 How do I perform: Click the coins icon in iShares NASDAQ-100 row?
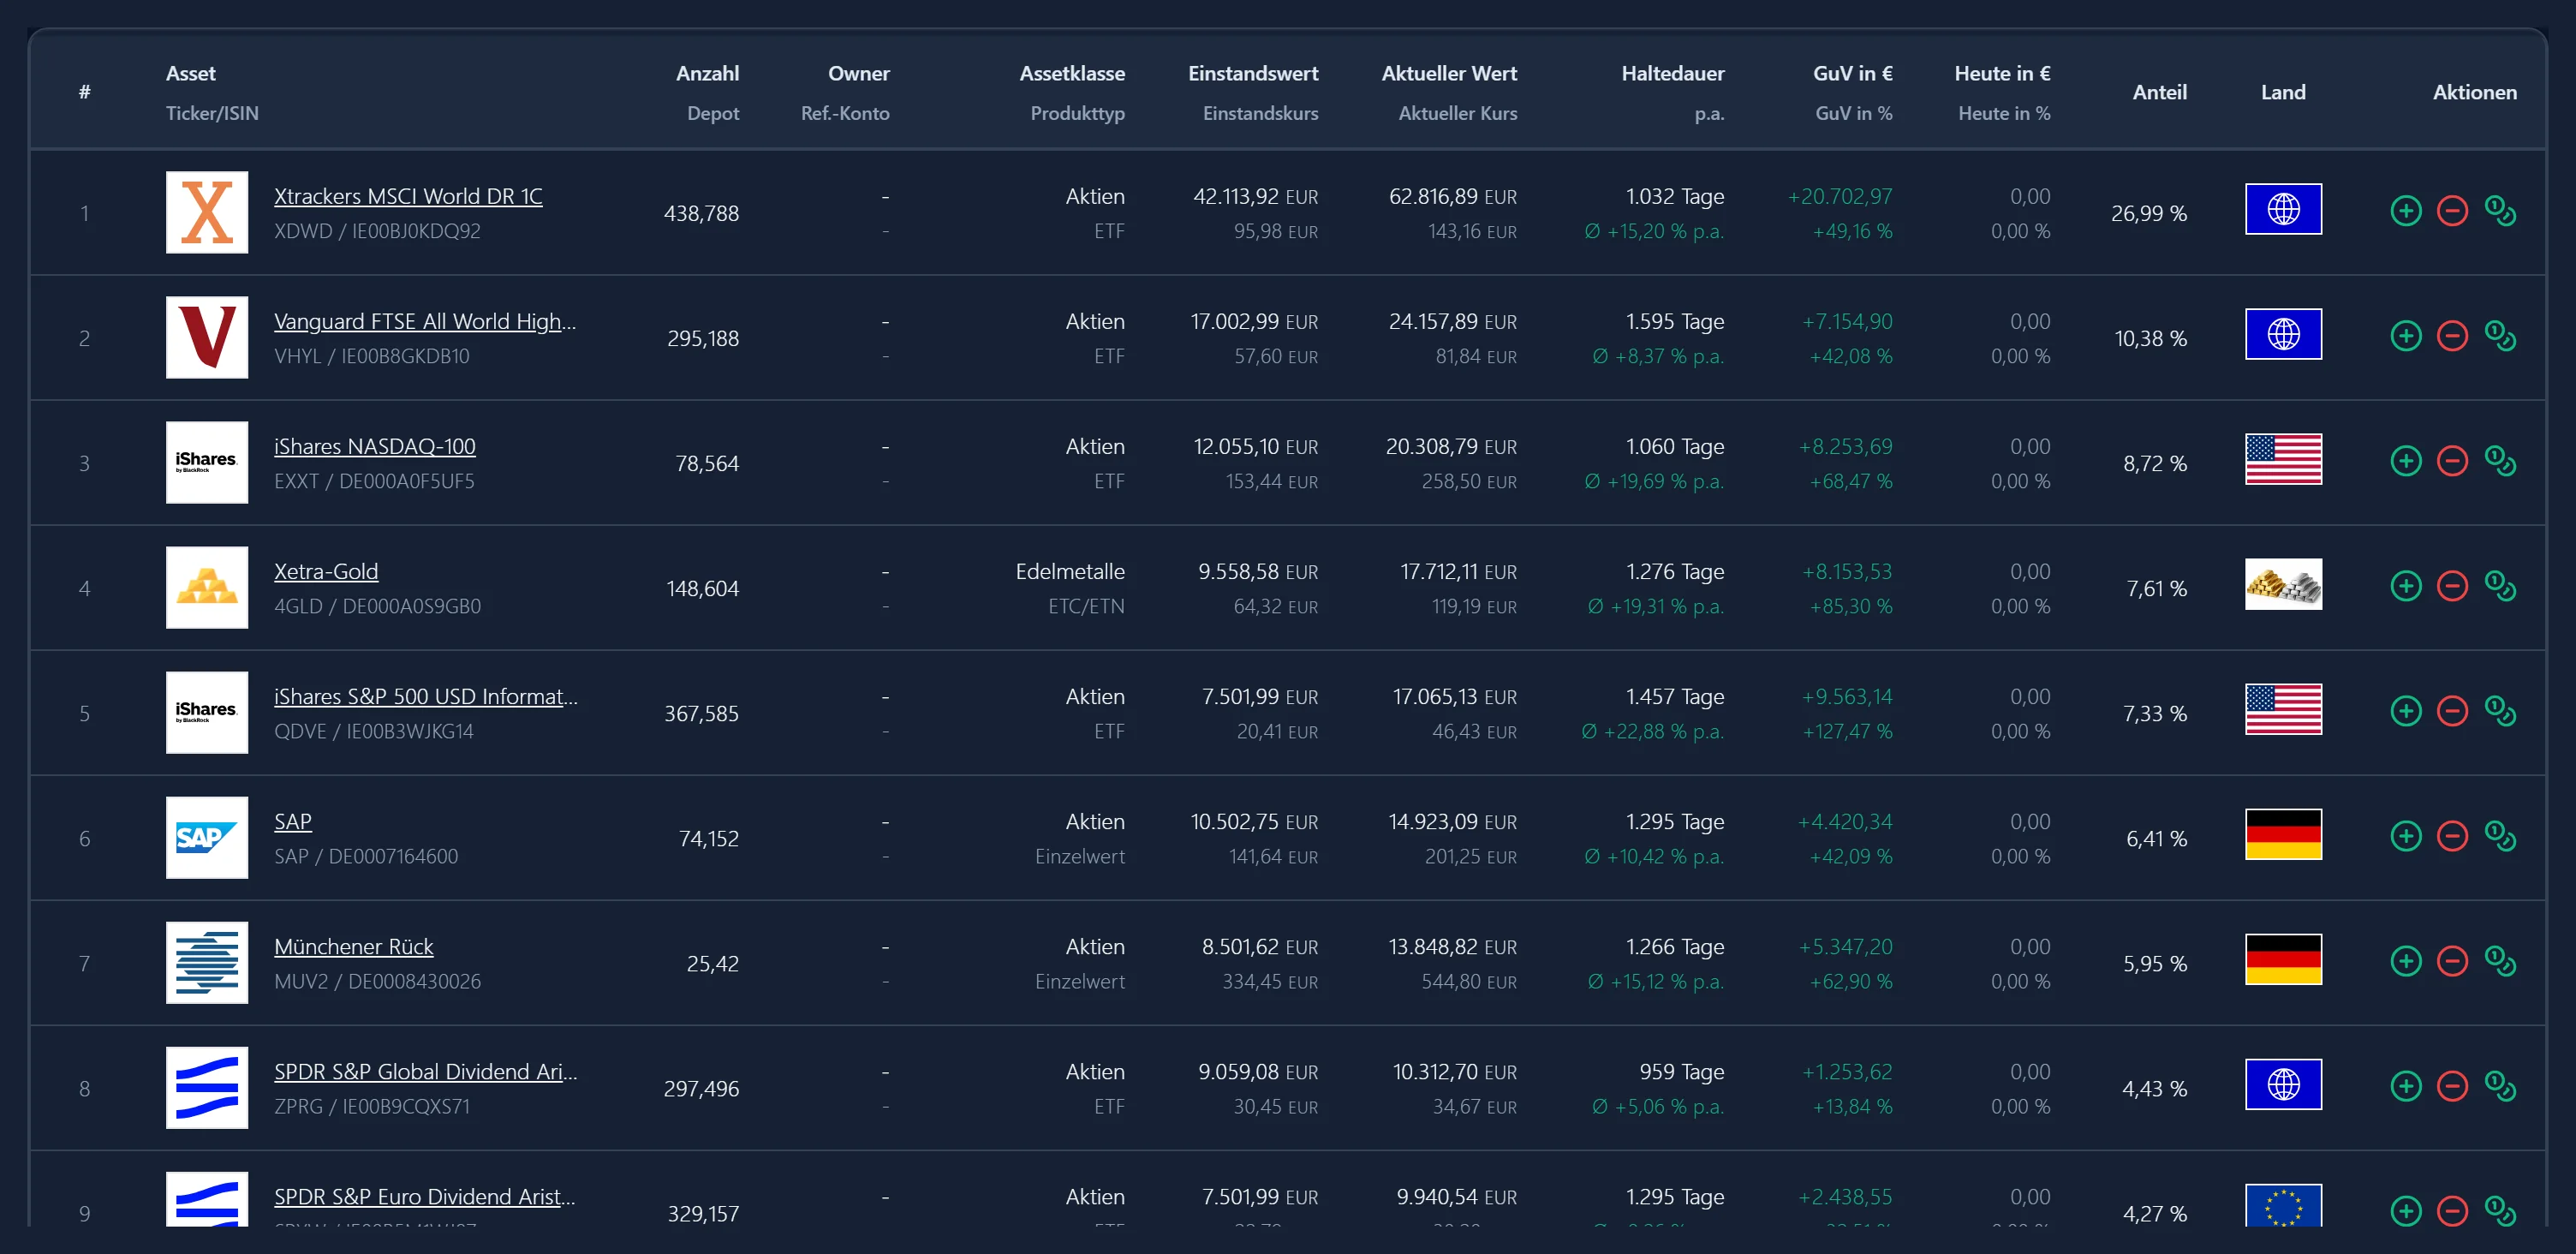(2500, 461)
